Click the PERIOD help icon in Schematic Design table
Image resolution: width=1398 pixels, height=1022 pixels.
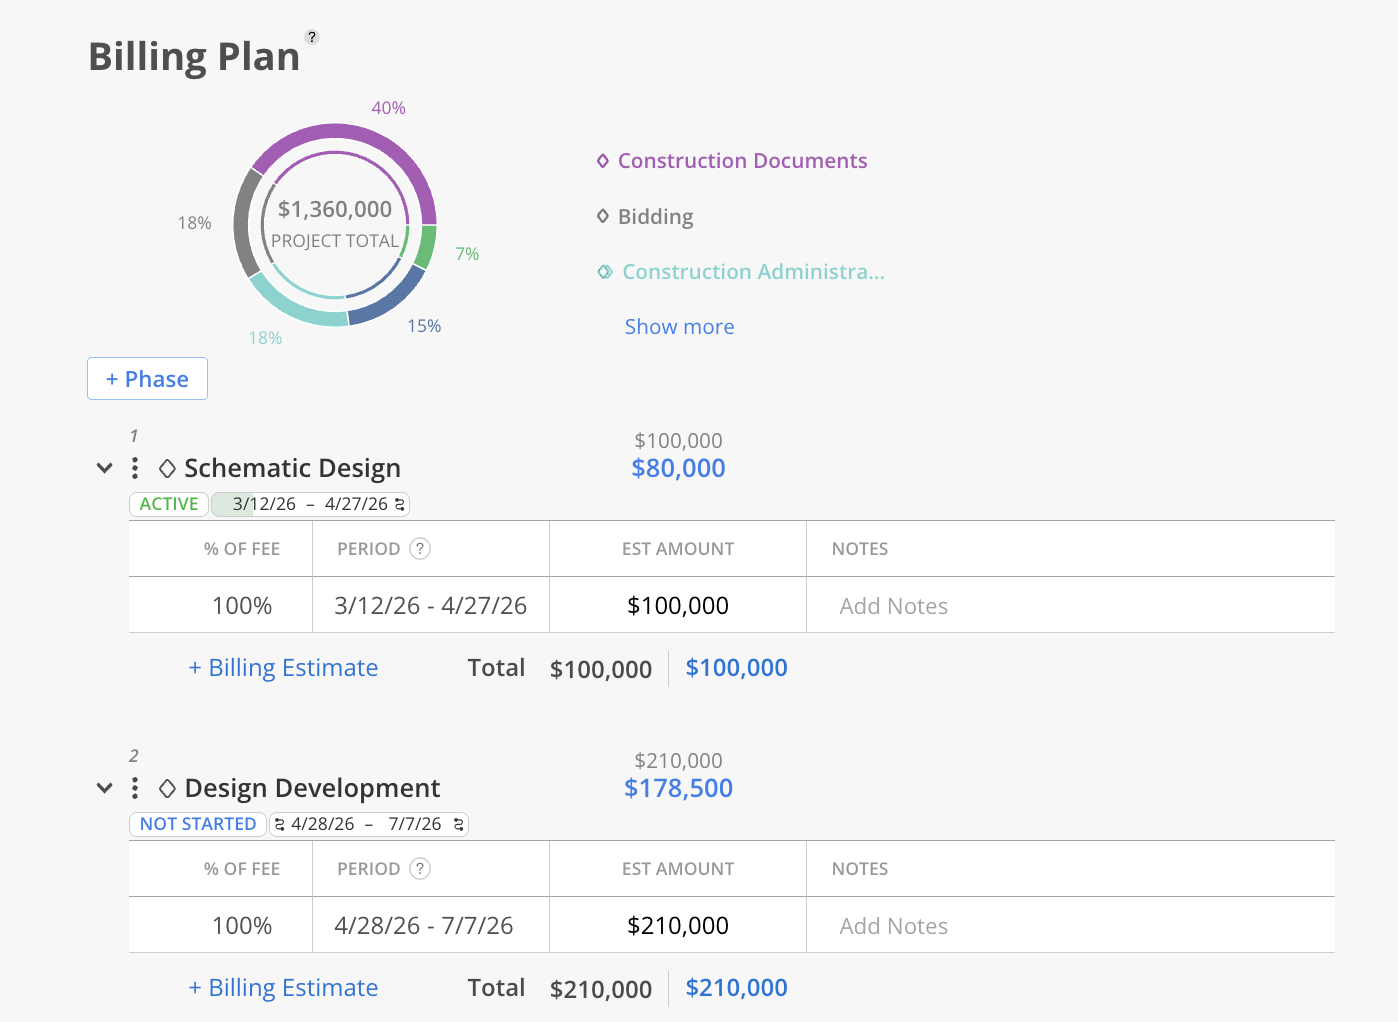point(420,548)
